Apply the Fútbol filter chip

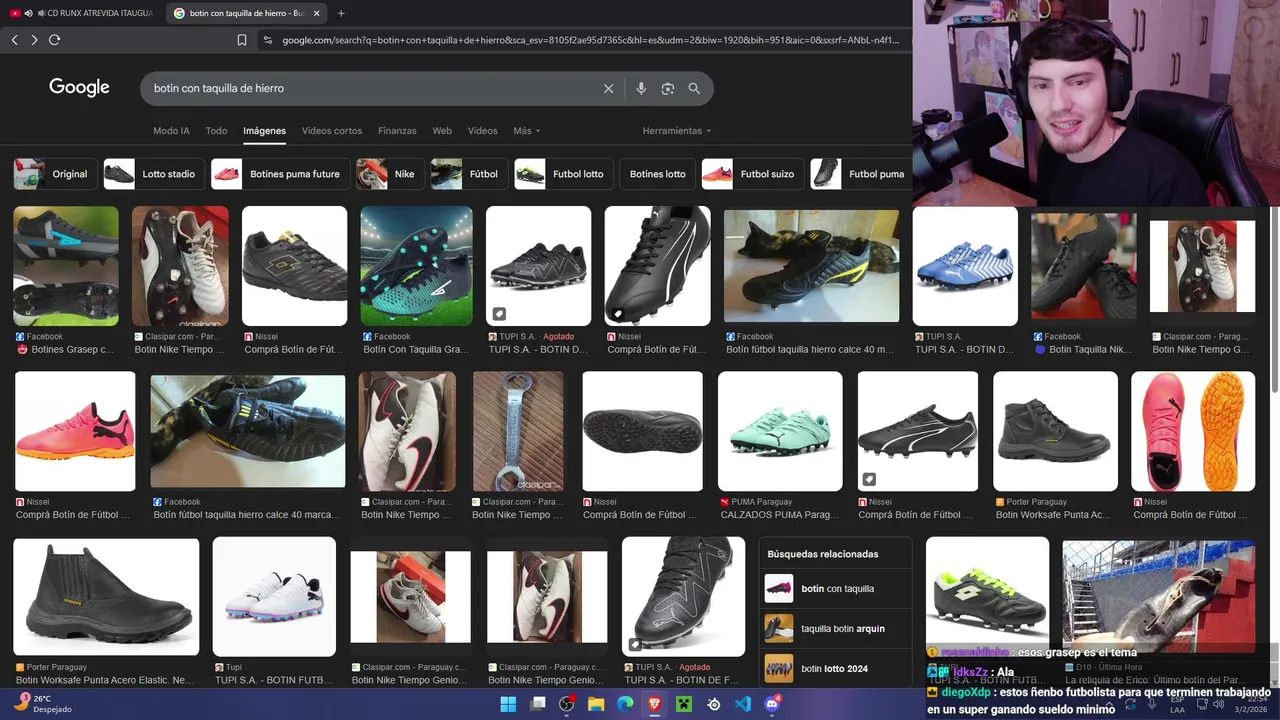tap(469, 174)
